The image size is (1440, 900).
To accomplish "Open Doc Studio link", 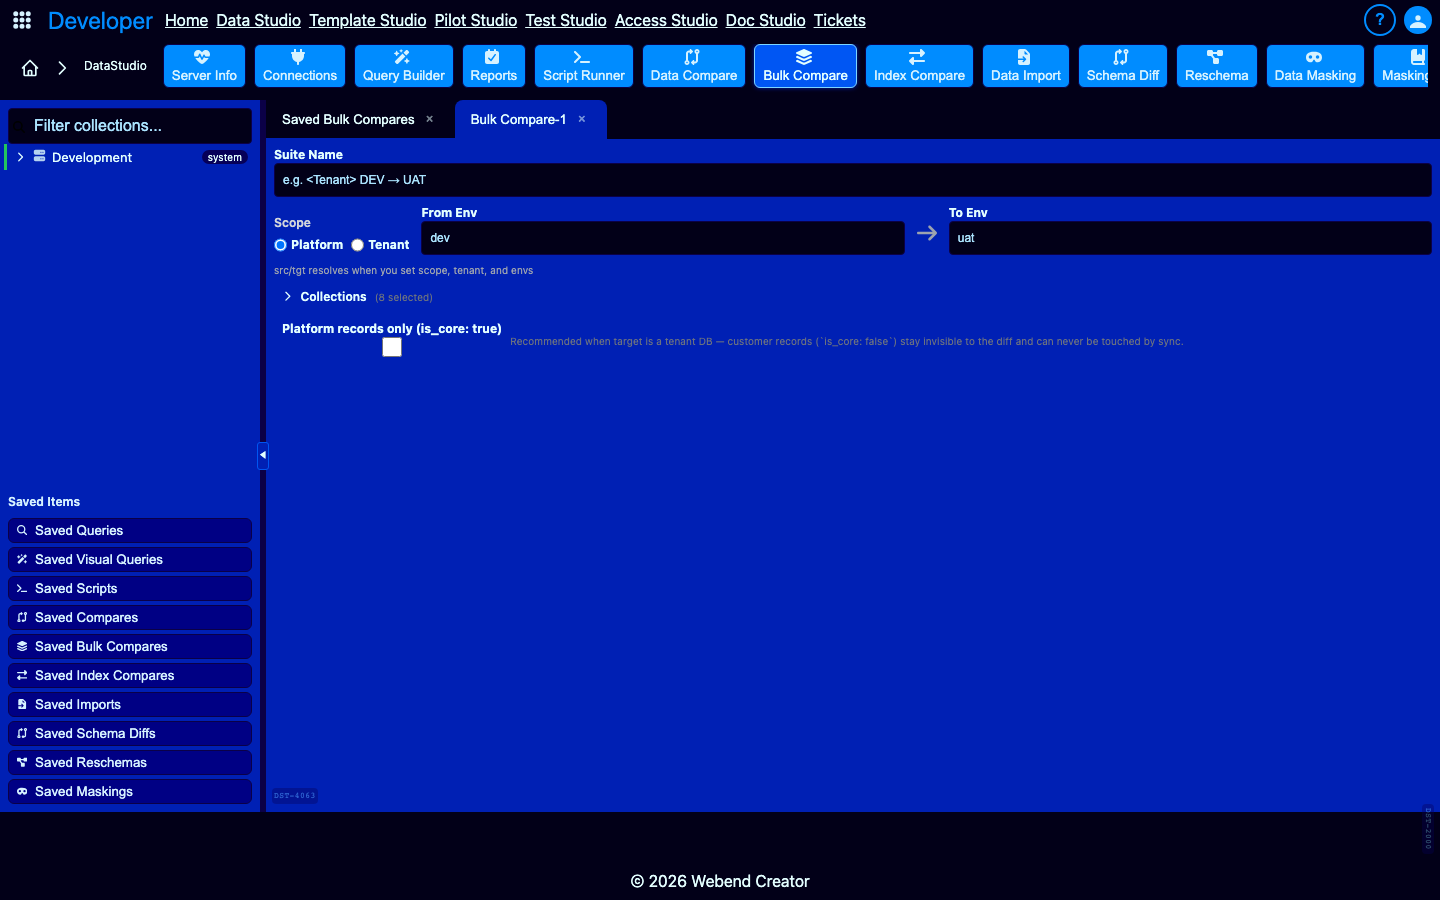I will coord(765,20).
